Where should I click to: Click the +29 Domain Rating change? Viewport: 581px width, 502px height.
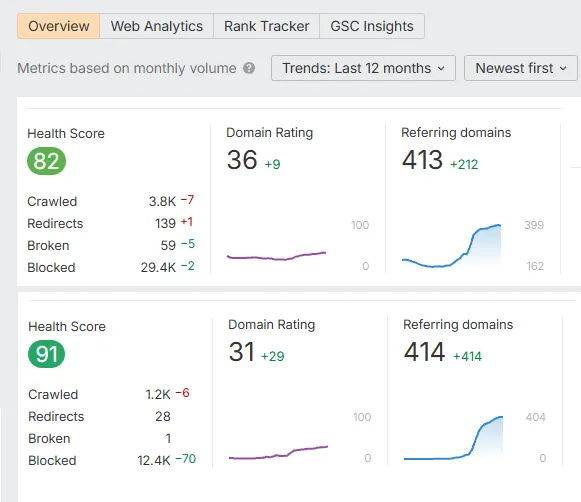tap(273, 356)
